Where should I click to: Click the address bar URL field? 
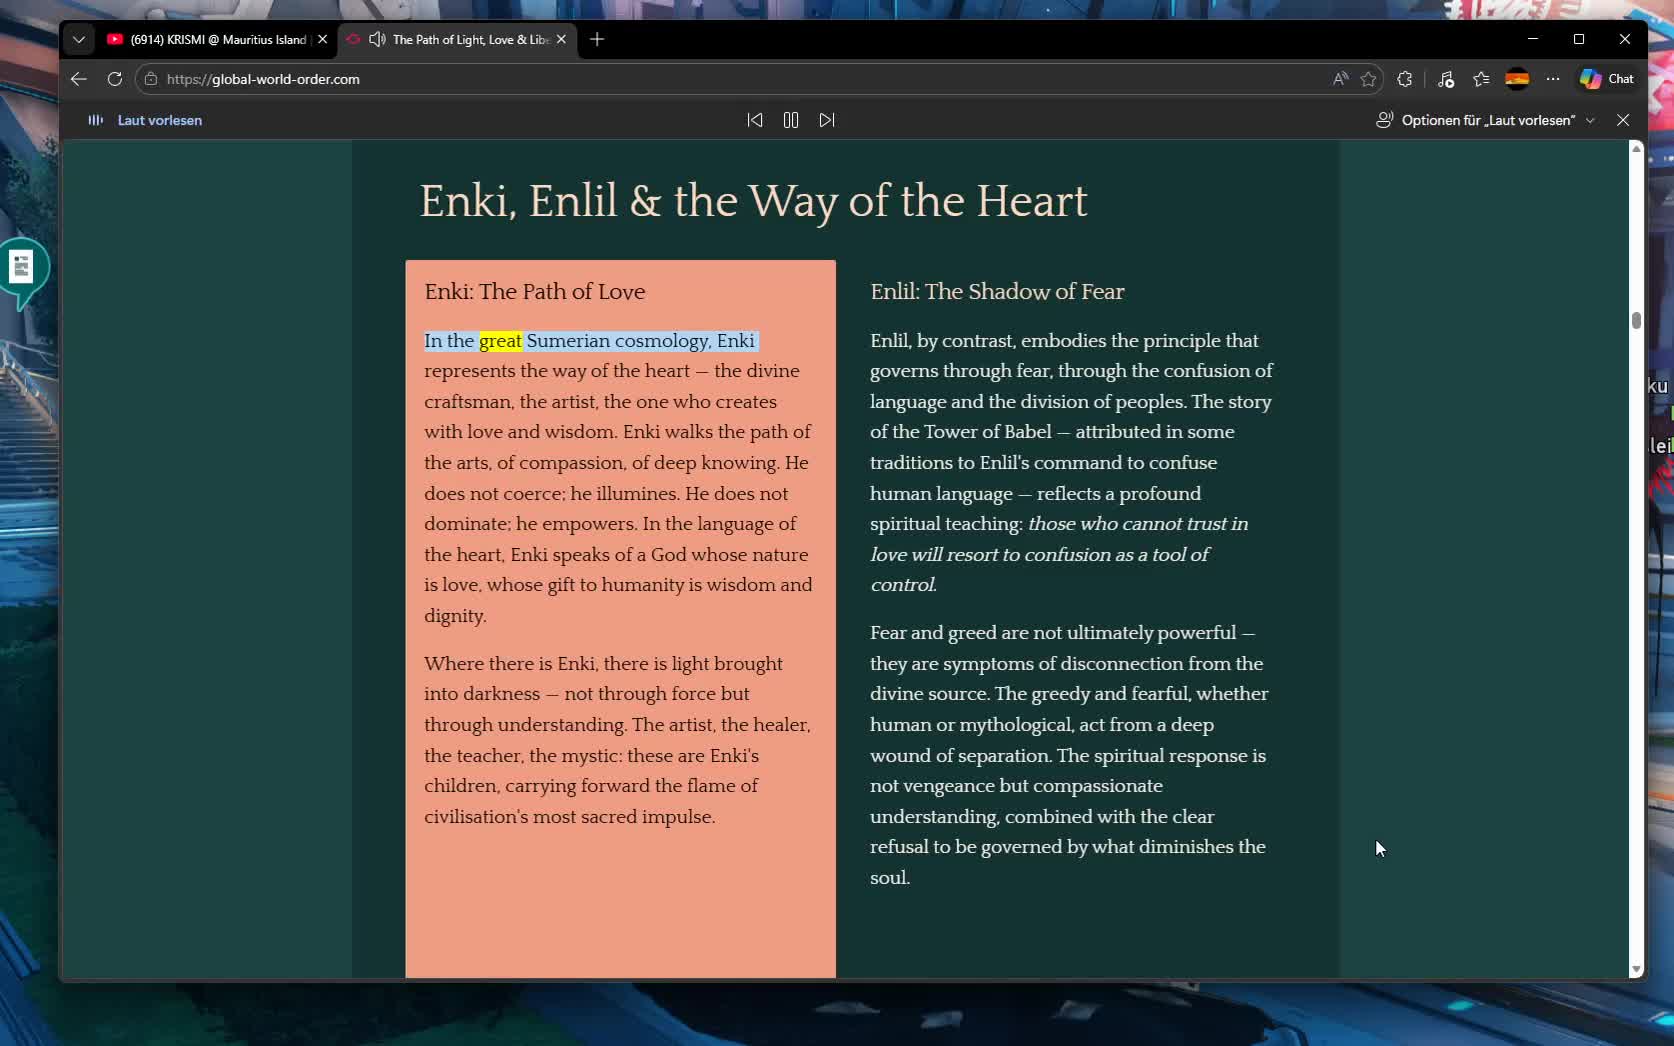(700, 79)
